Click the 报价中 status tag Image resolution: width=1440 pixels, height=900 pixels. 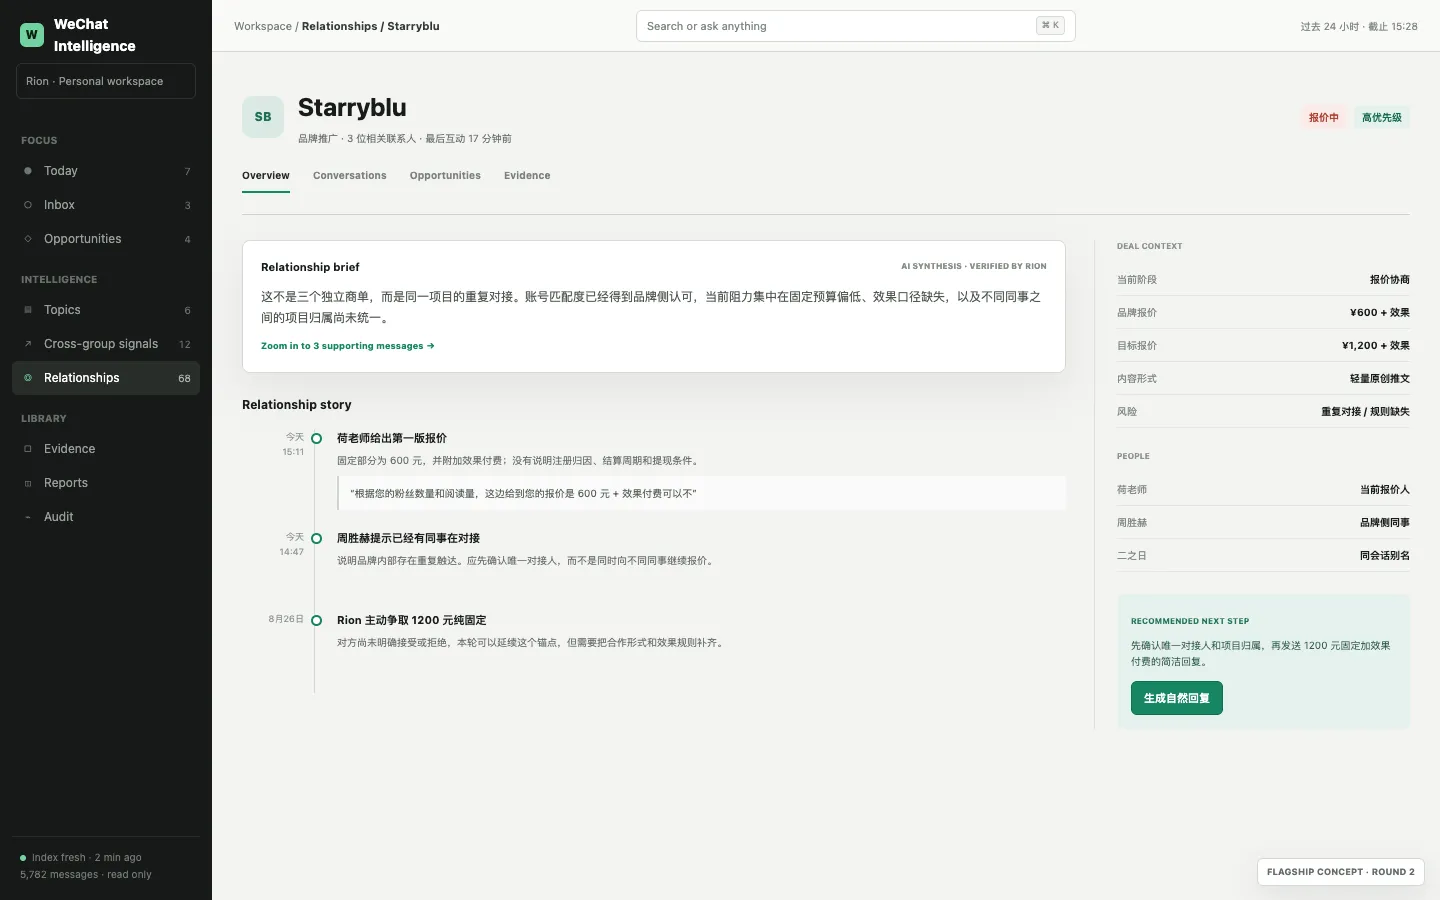point(1324,118)
